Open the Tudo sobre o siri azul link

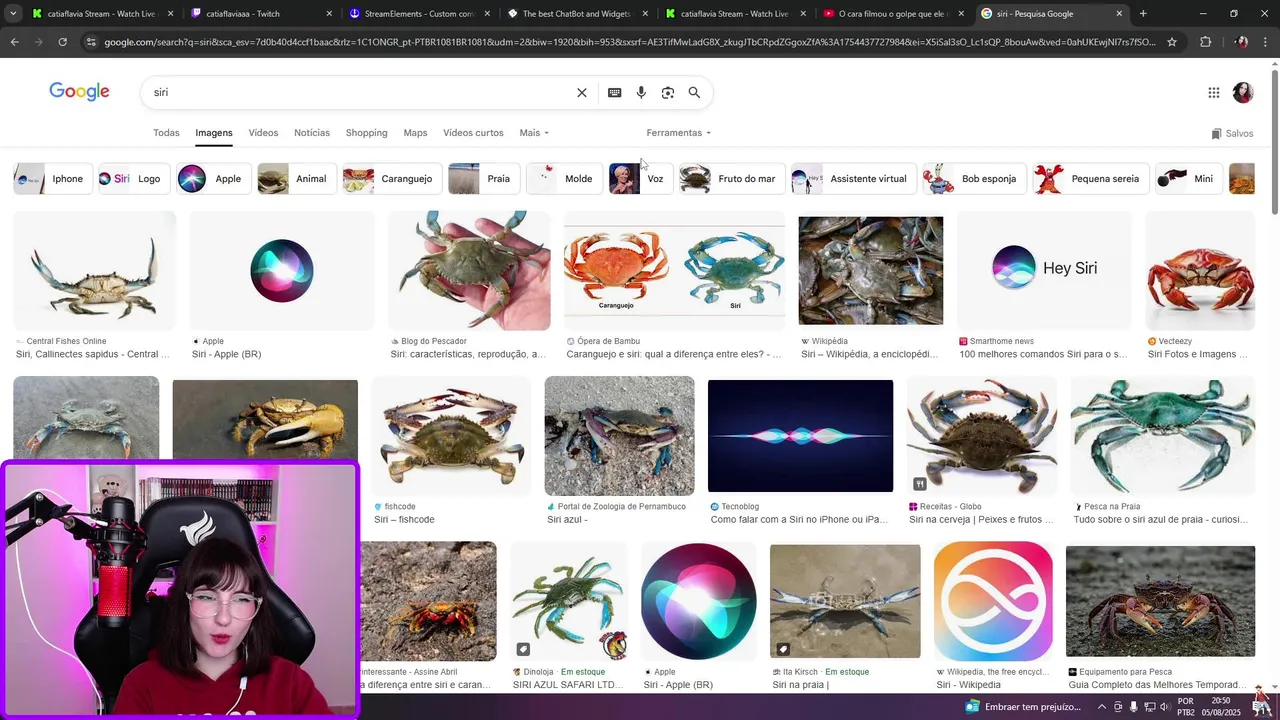(x=1161, y=520)
